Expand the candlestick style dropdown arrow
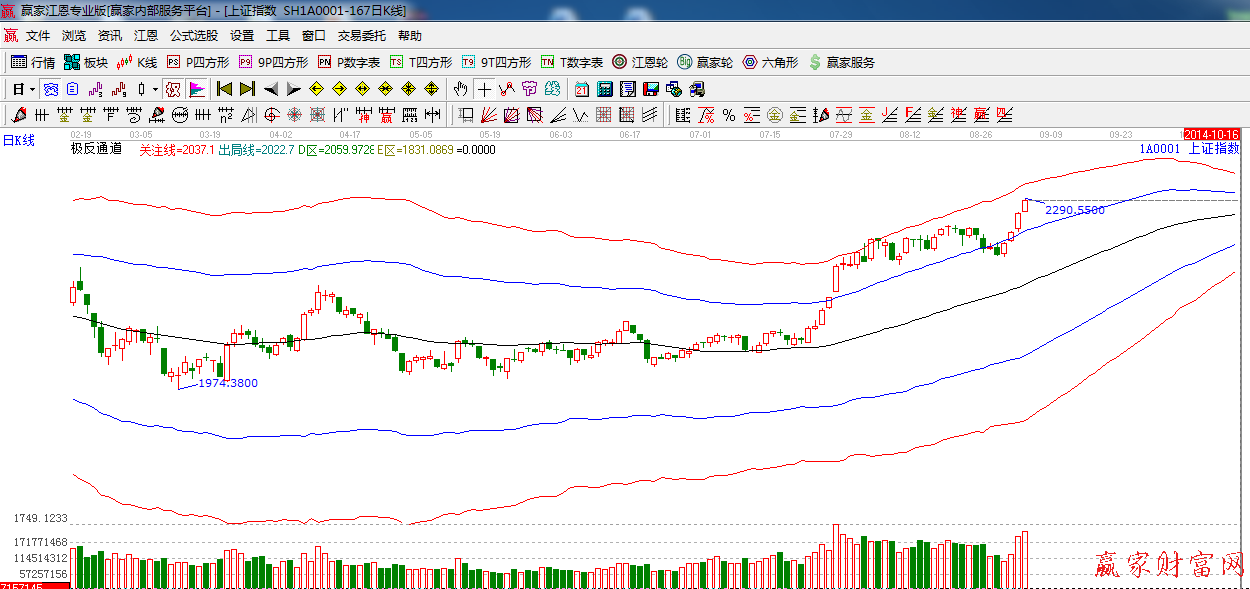Screen dimensions: 1250x589 click(x=154, y=89)
